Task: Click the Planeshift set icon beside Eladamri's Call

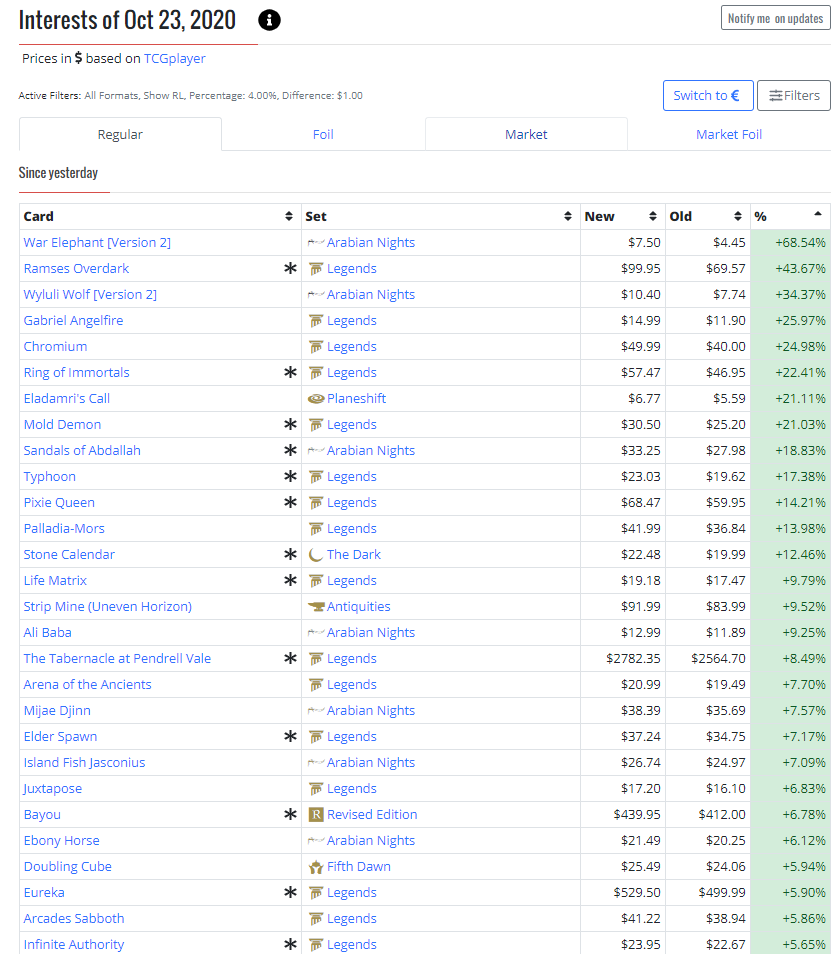Action: 316,399
